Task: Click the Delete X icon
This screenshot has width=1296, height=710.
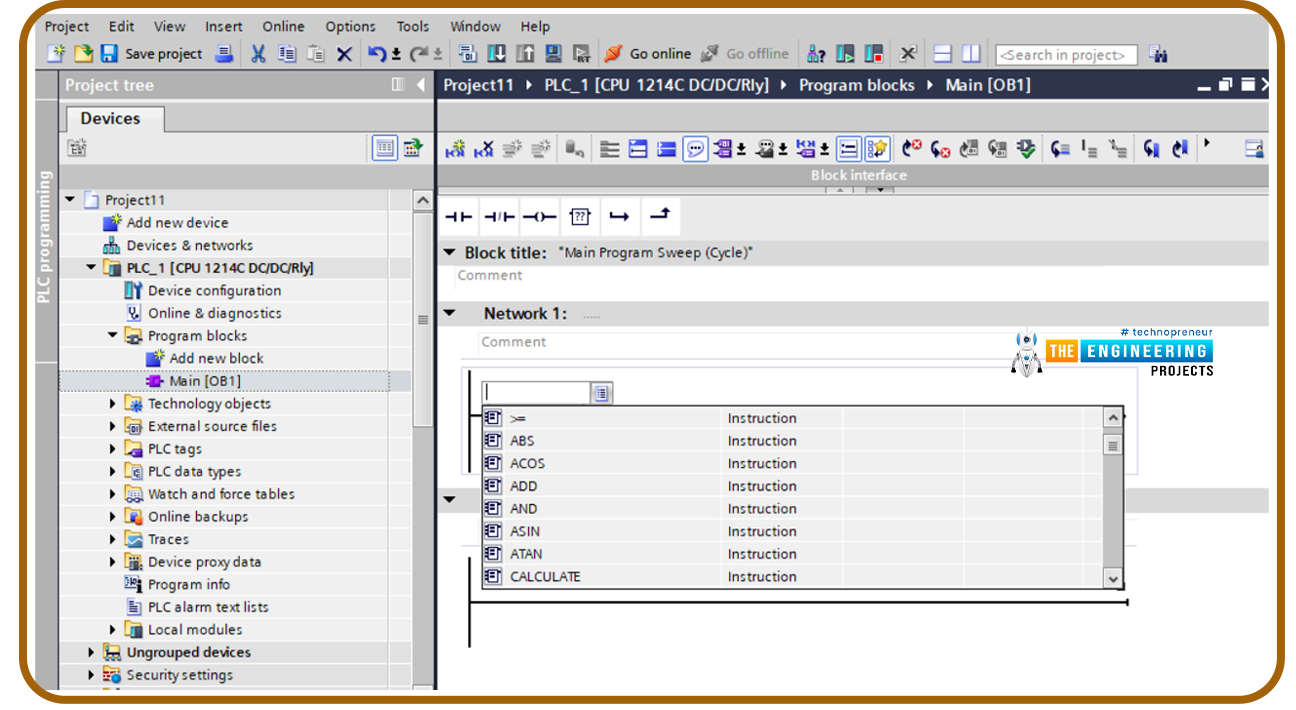Action: 344,54
